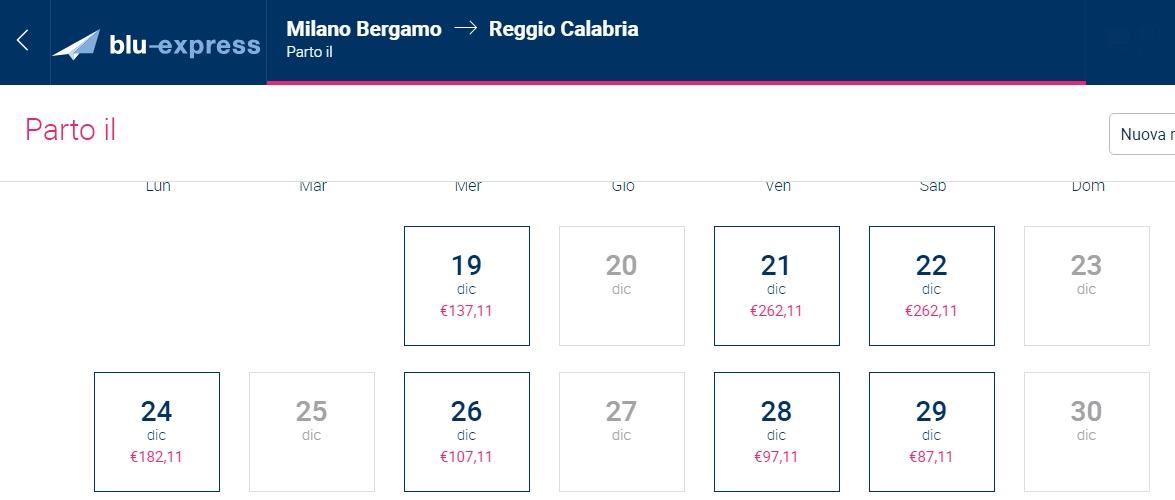Viewport: 1175px width, 500px height.
Task: Select 28 dic at €97,11
Action: (x=776, y=431)
